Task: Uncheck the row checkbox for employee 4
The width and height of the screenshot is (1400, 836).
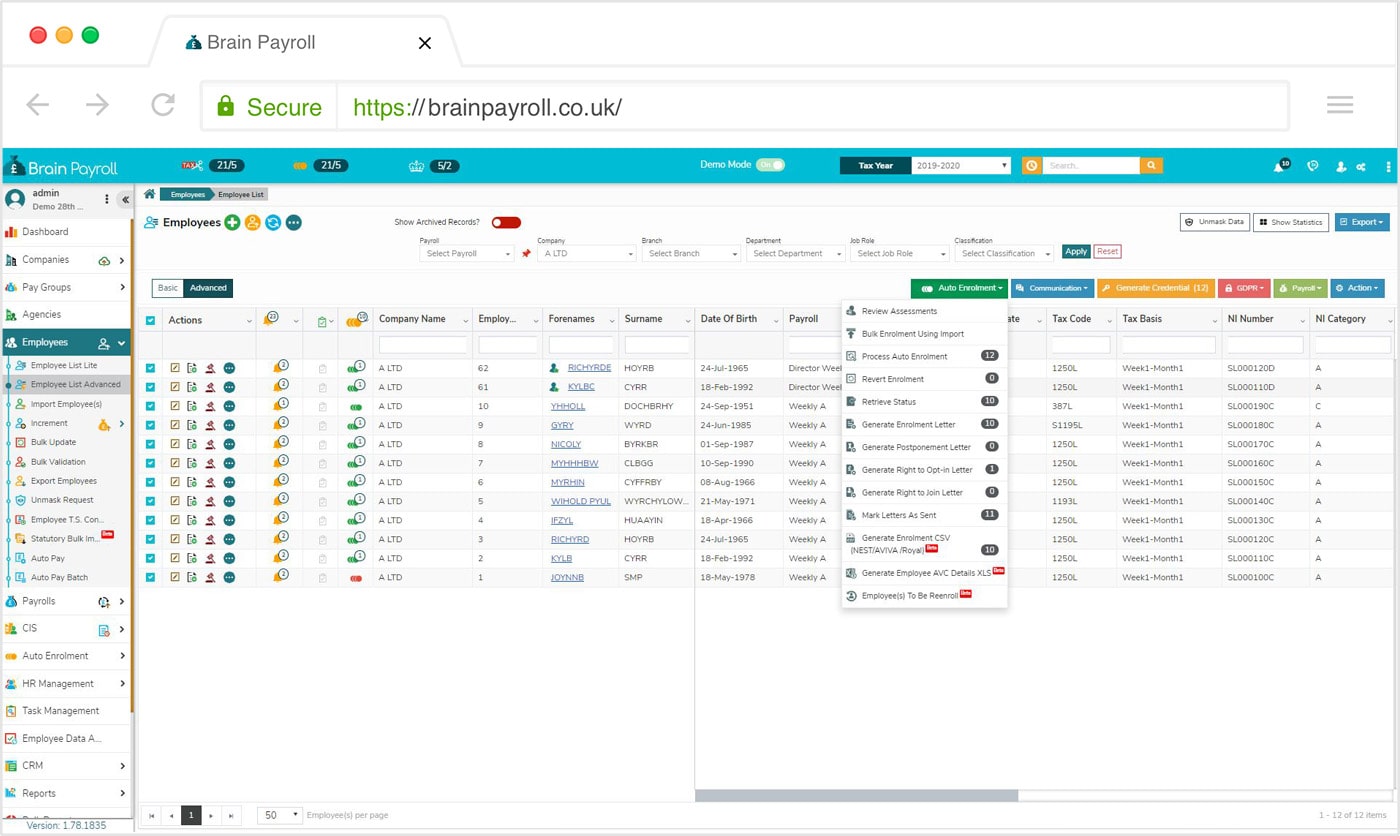Action: click(151, 520)
